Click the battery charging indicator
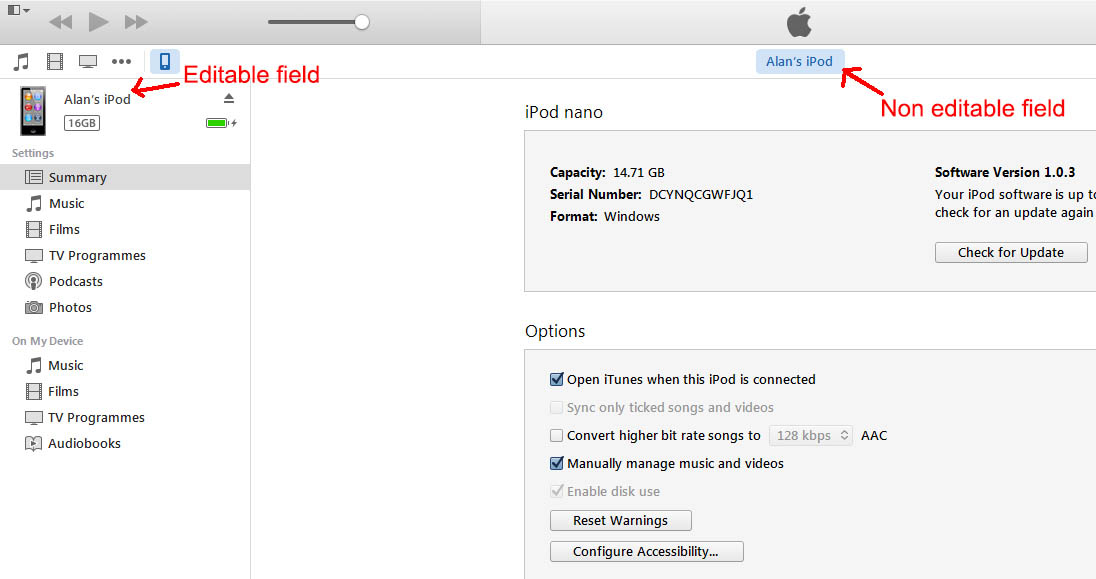This screenshot has width=1096, height=579. [x=221, y=123]
